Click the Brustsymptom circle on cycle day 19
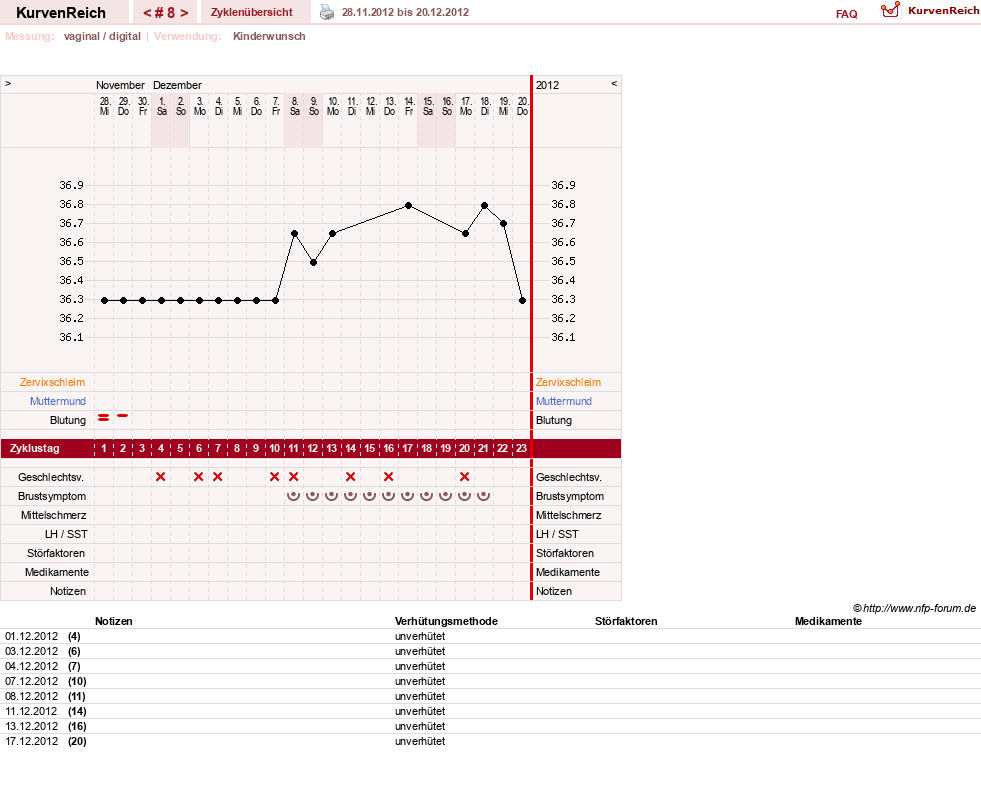981x800 pixels. (445, 495)
